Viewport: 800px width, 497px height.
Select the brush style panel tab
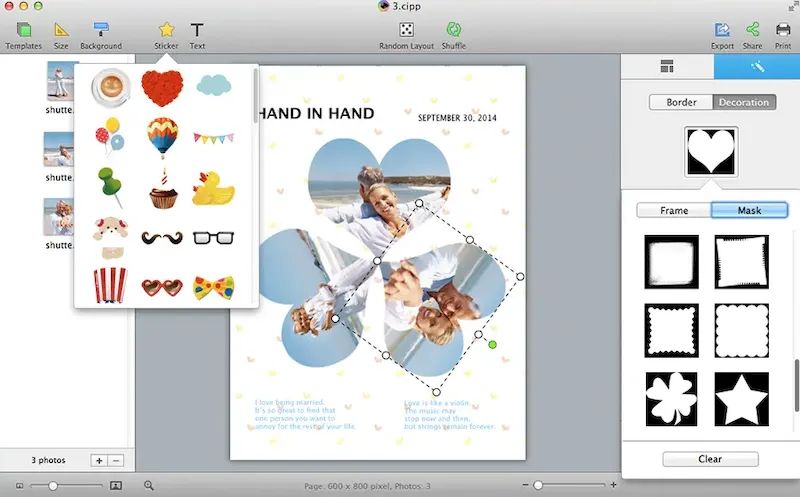(757, 66)
